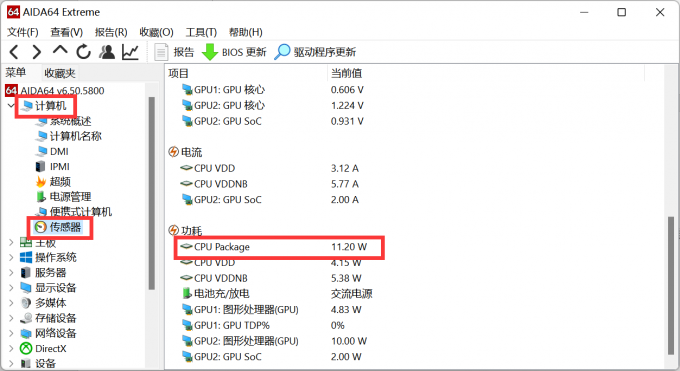
Task: Expand the 主板 tree node
Action: (x=11, y=243)
